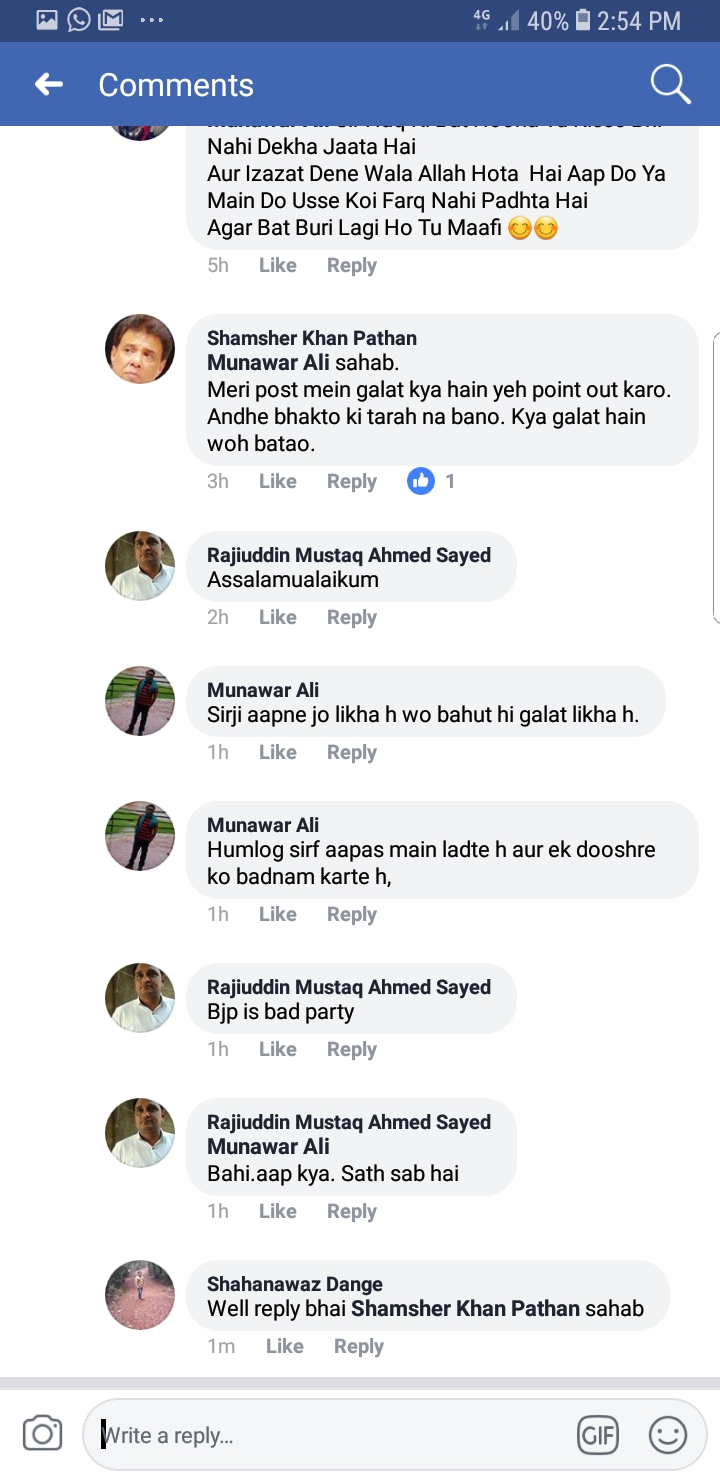Viewport: 720px width, 1480px height.
Task: Tap the GIF button in reply bar
Action: pos(598,1436)
